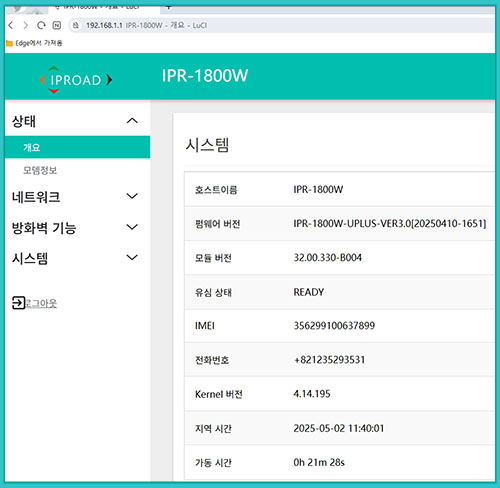500x488 pixels.
Task: Select the 개요 menu item
Action: [77, 147]
